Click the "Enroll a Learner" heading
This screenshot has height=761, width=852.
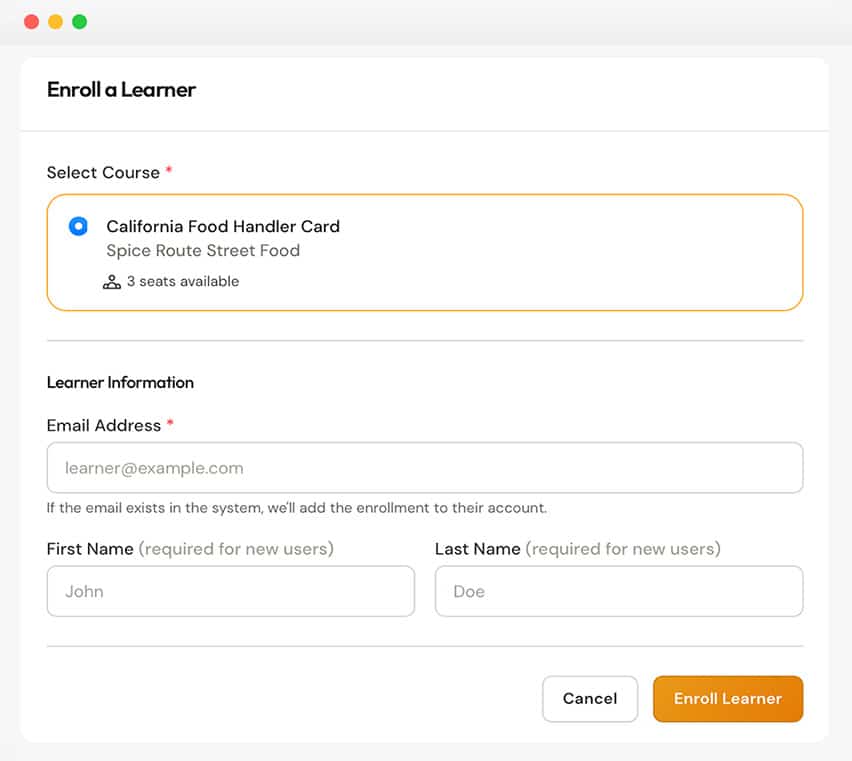(x=121, y=90)
